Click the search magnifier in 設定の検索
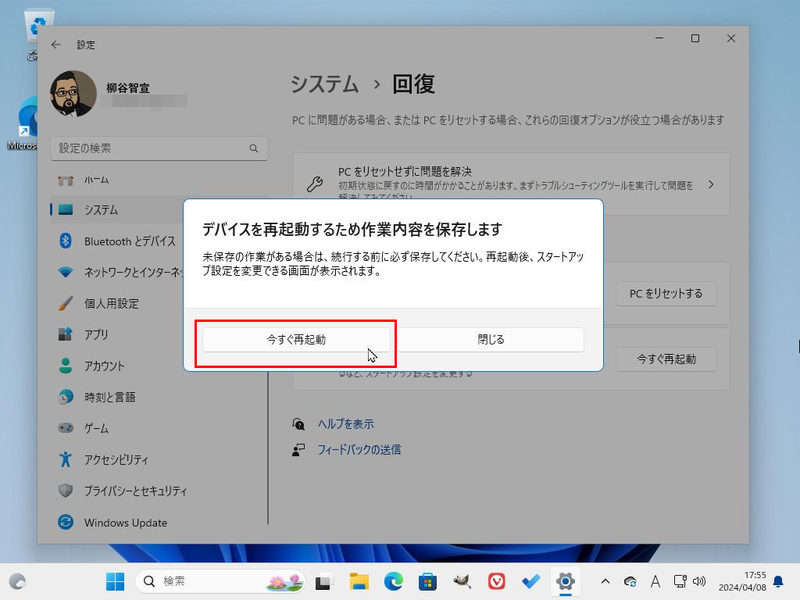Viewport: 800px width, 600px height. click(x=254, y=148)
